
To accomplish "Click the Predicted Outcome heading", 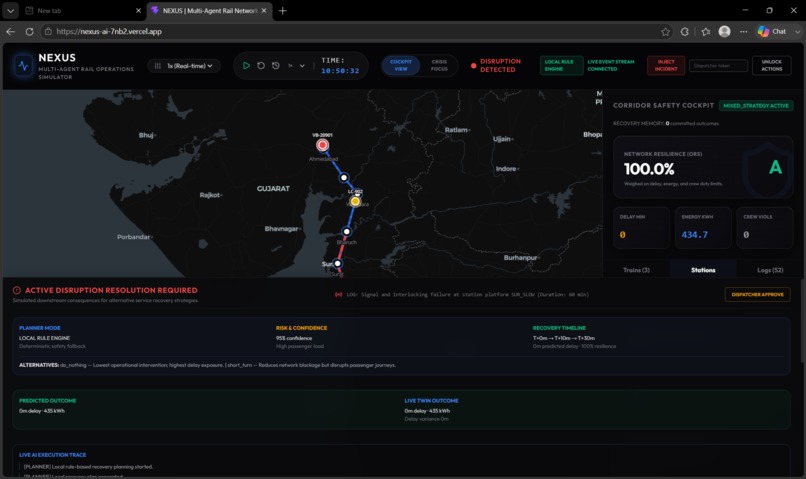I will click(x=47, y=400).
